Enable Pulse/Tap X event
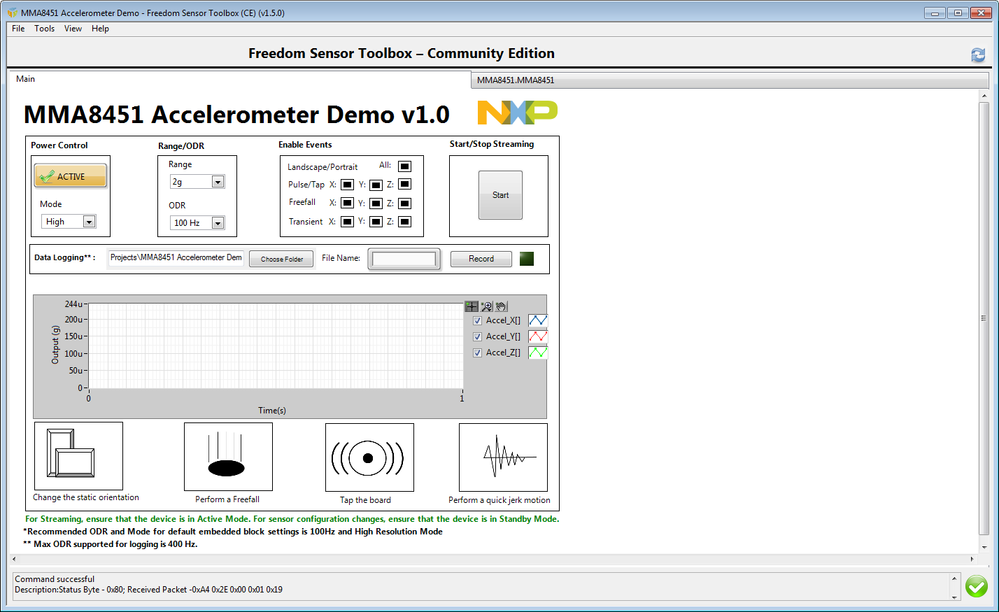This screenshot has height=612, width=999. (x=347, y=185)
